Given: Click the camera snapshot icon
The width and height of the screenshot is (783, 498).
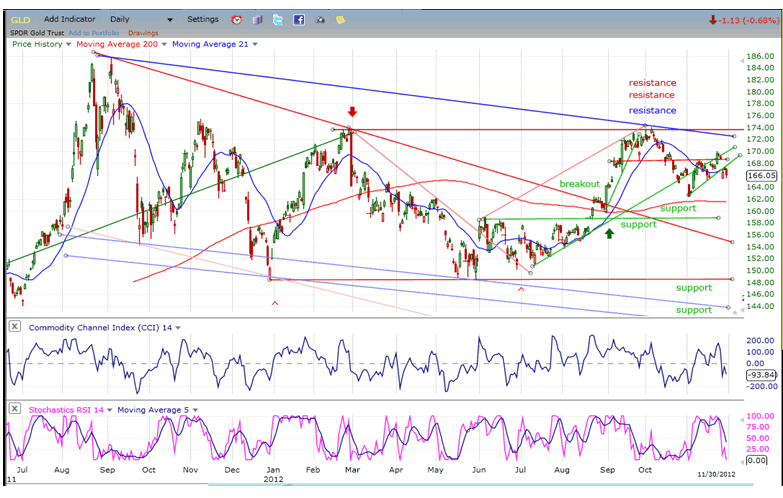Looking at the screenshot, I should pyautogui.click(x=319, y=19).
